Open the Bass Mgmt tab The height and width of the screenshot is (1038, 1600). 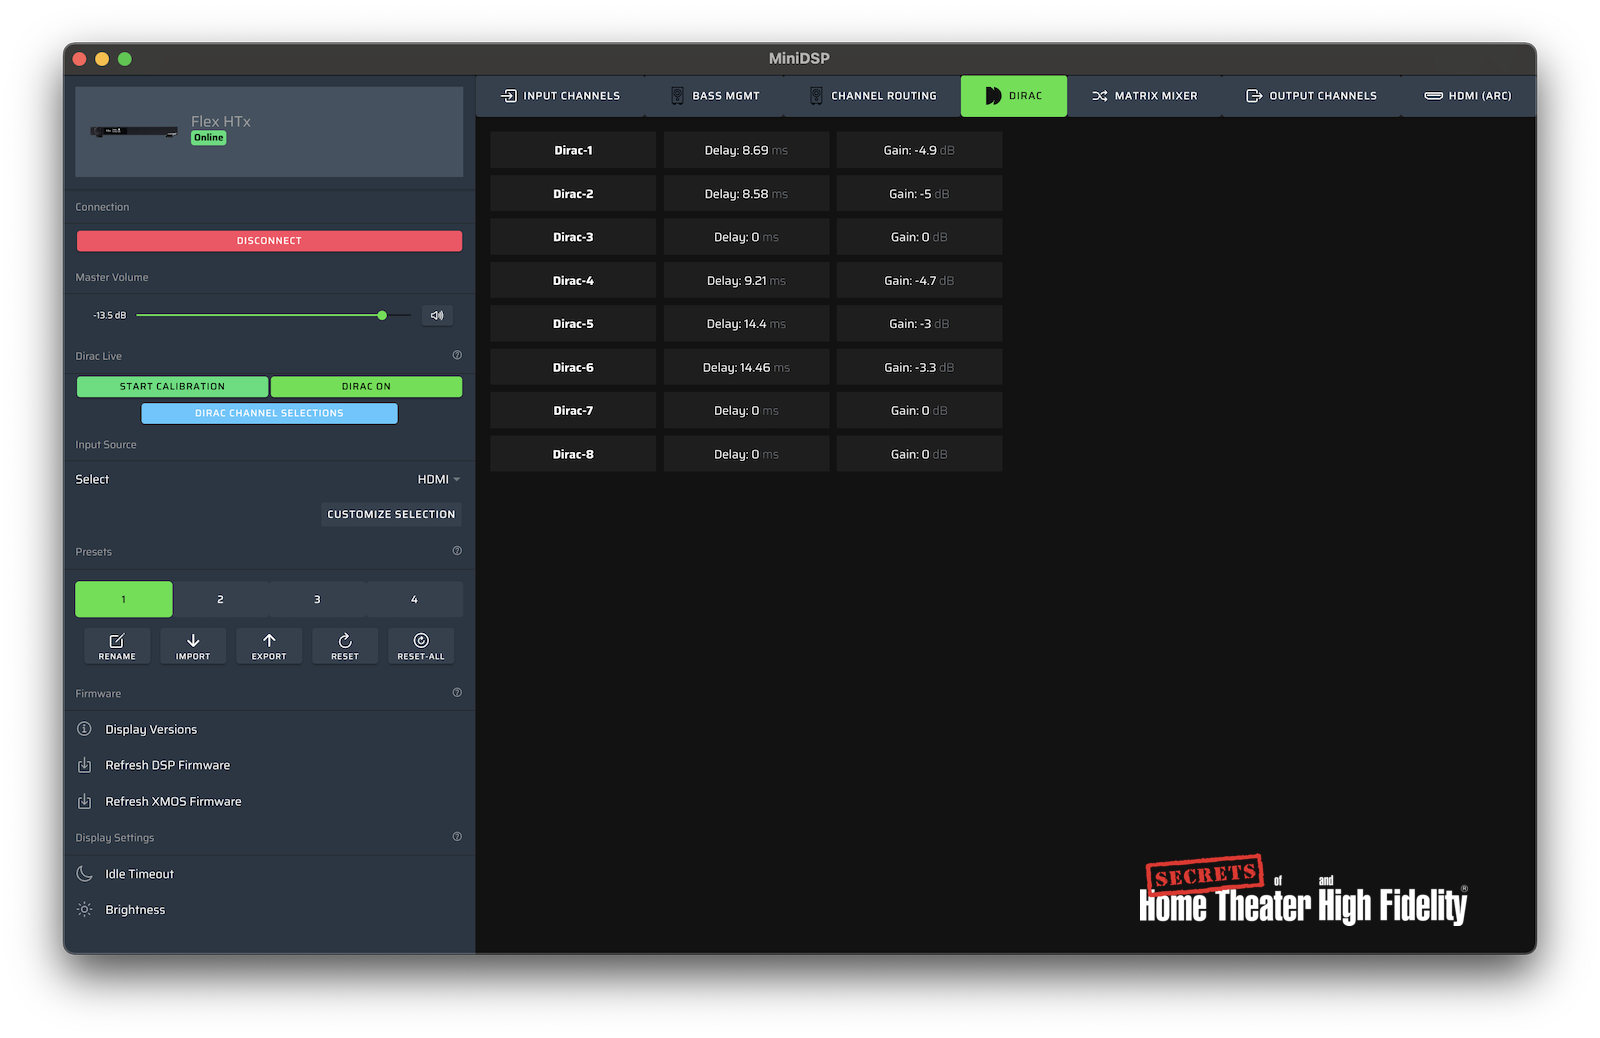point(715,96)
